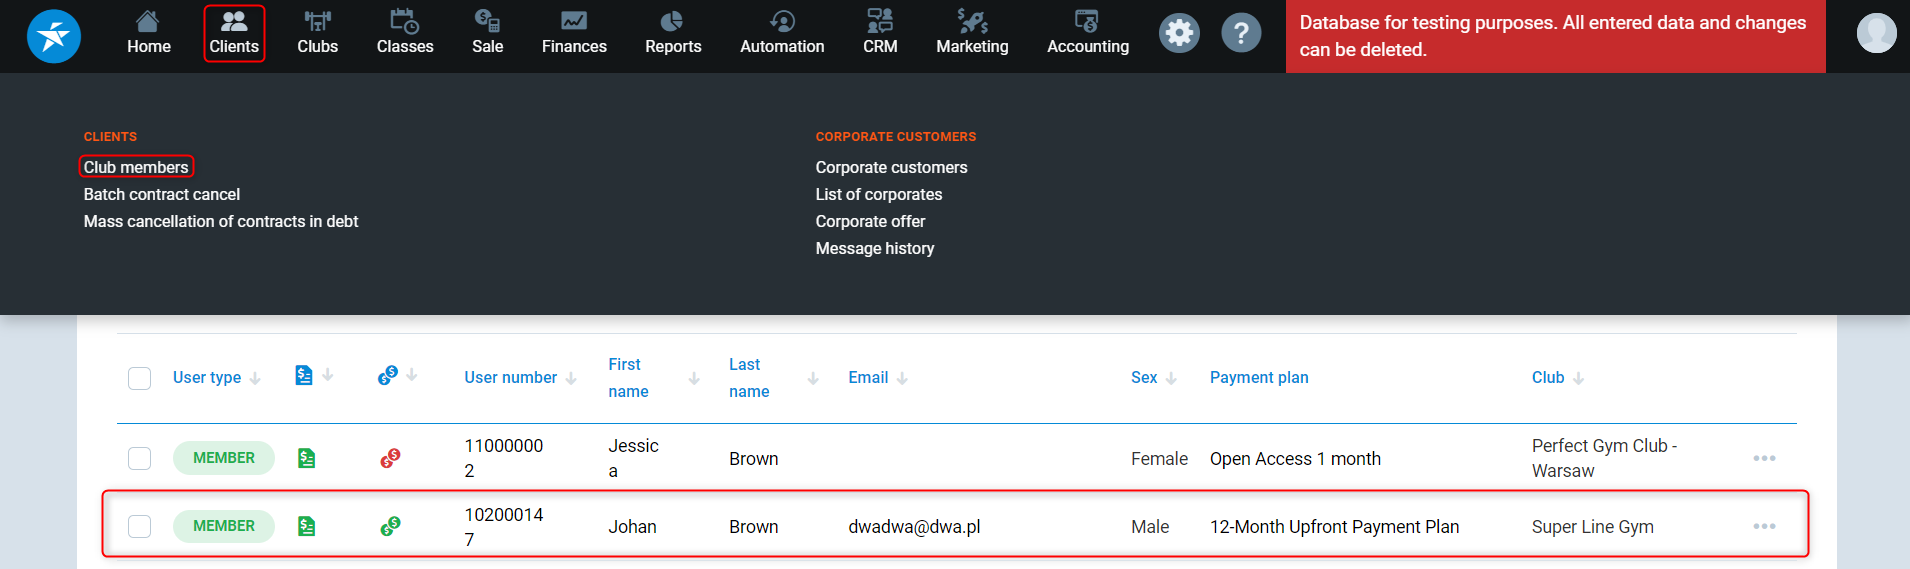The image size is (1910, 569).
Task: Click Jessica Brown's red payment status icon
Action: (x=390, y=458)
